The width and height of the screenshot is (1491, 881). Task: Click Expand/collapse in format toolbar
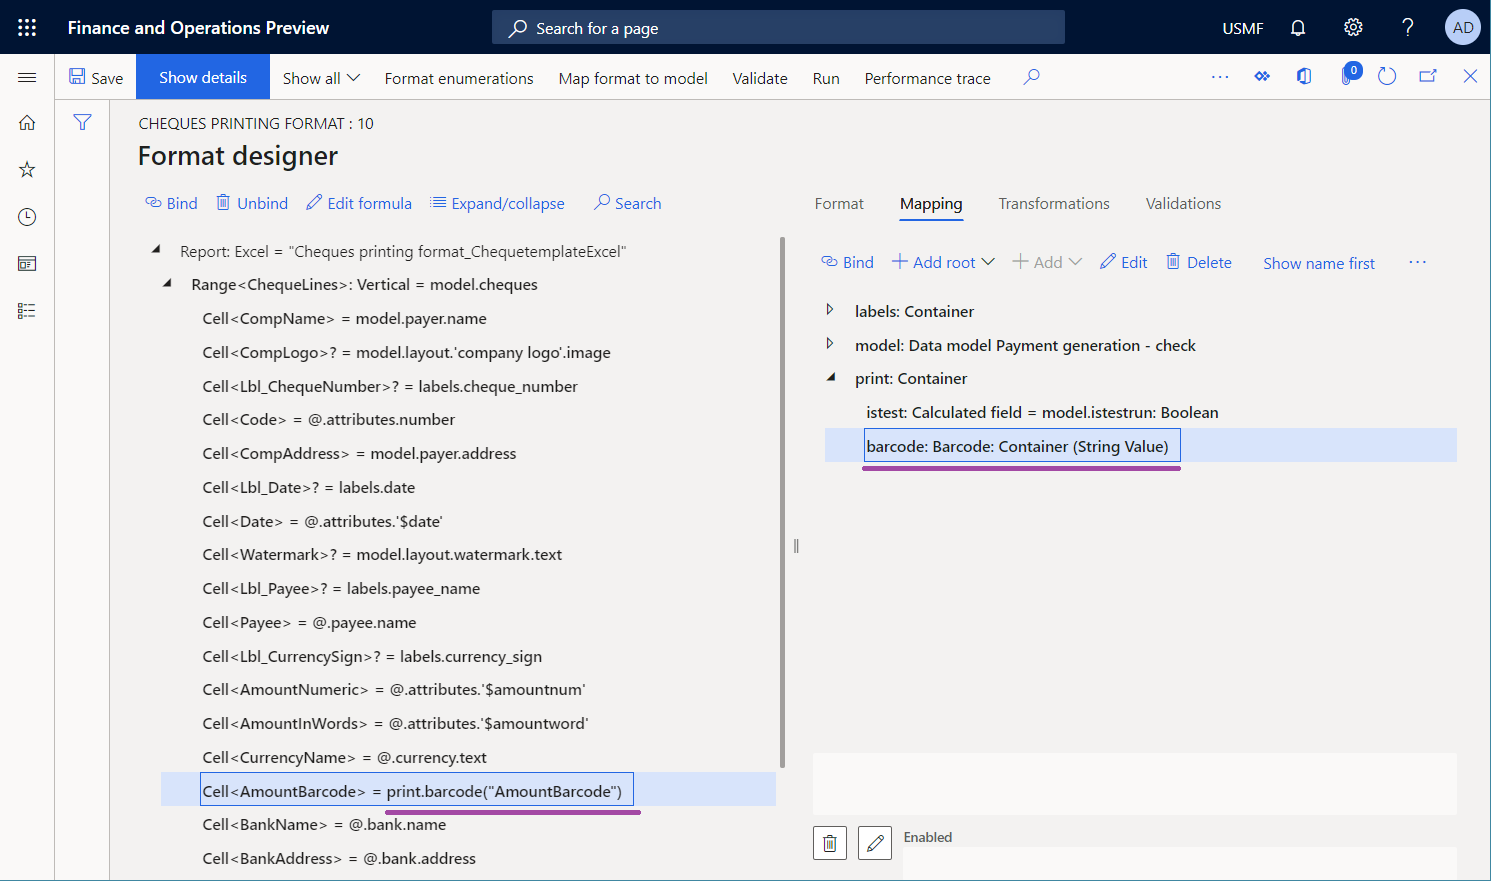point(497,203)
